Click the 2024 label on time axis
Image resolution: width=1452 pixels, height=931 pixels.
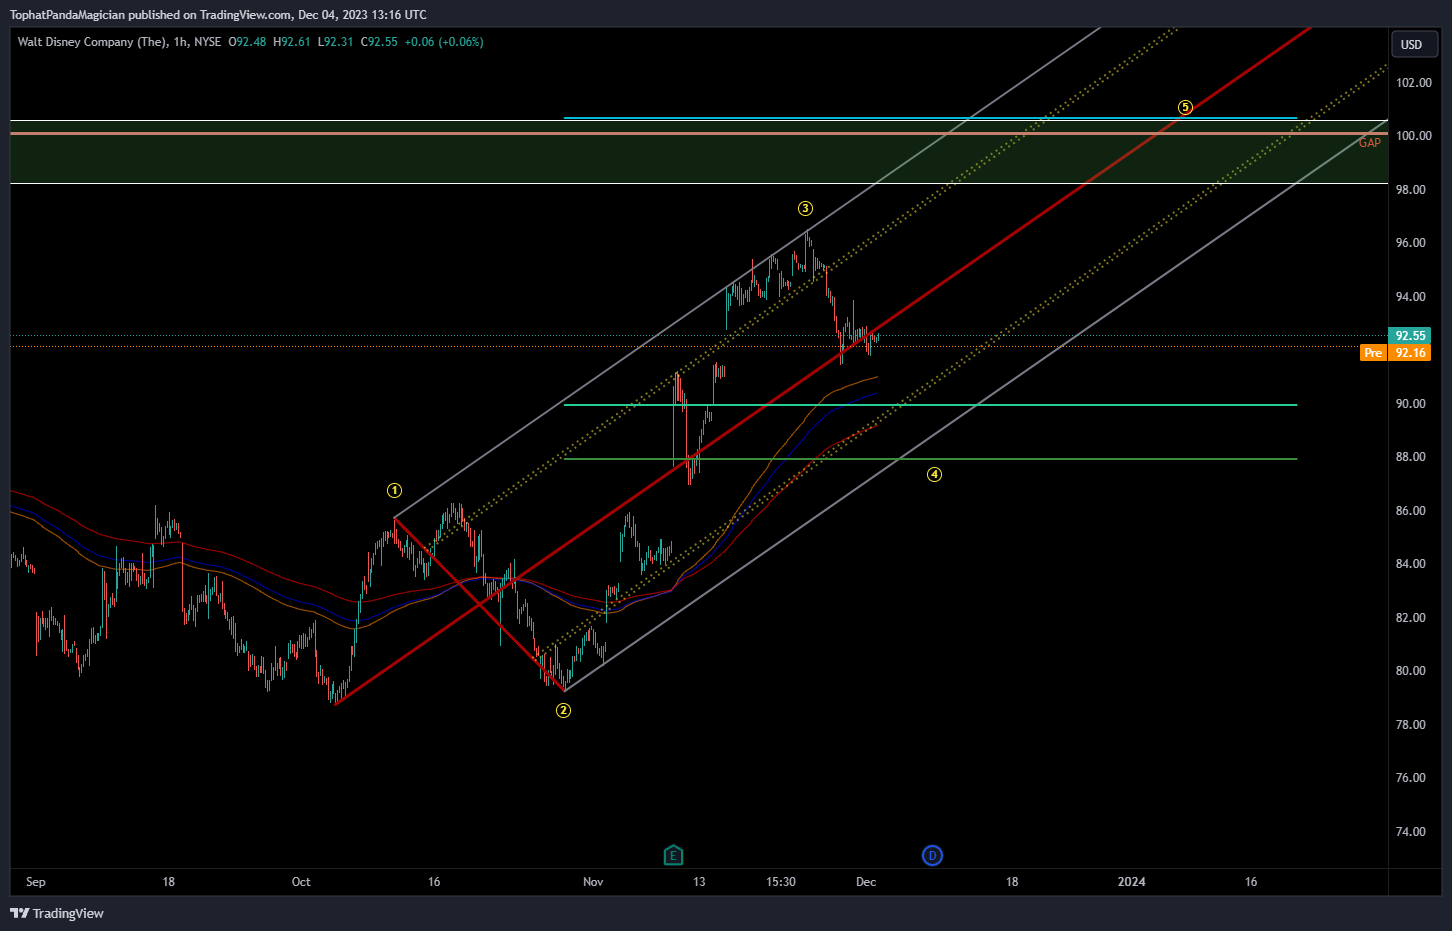tap(1131, 882)
